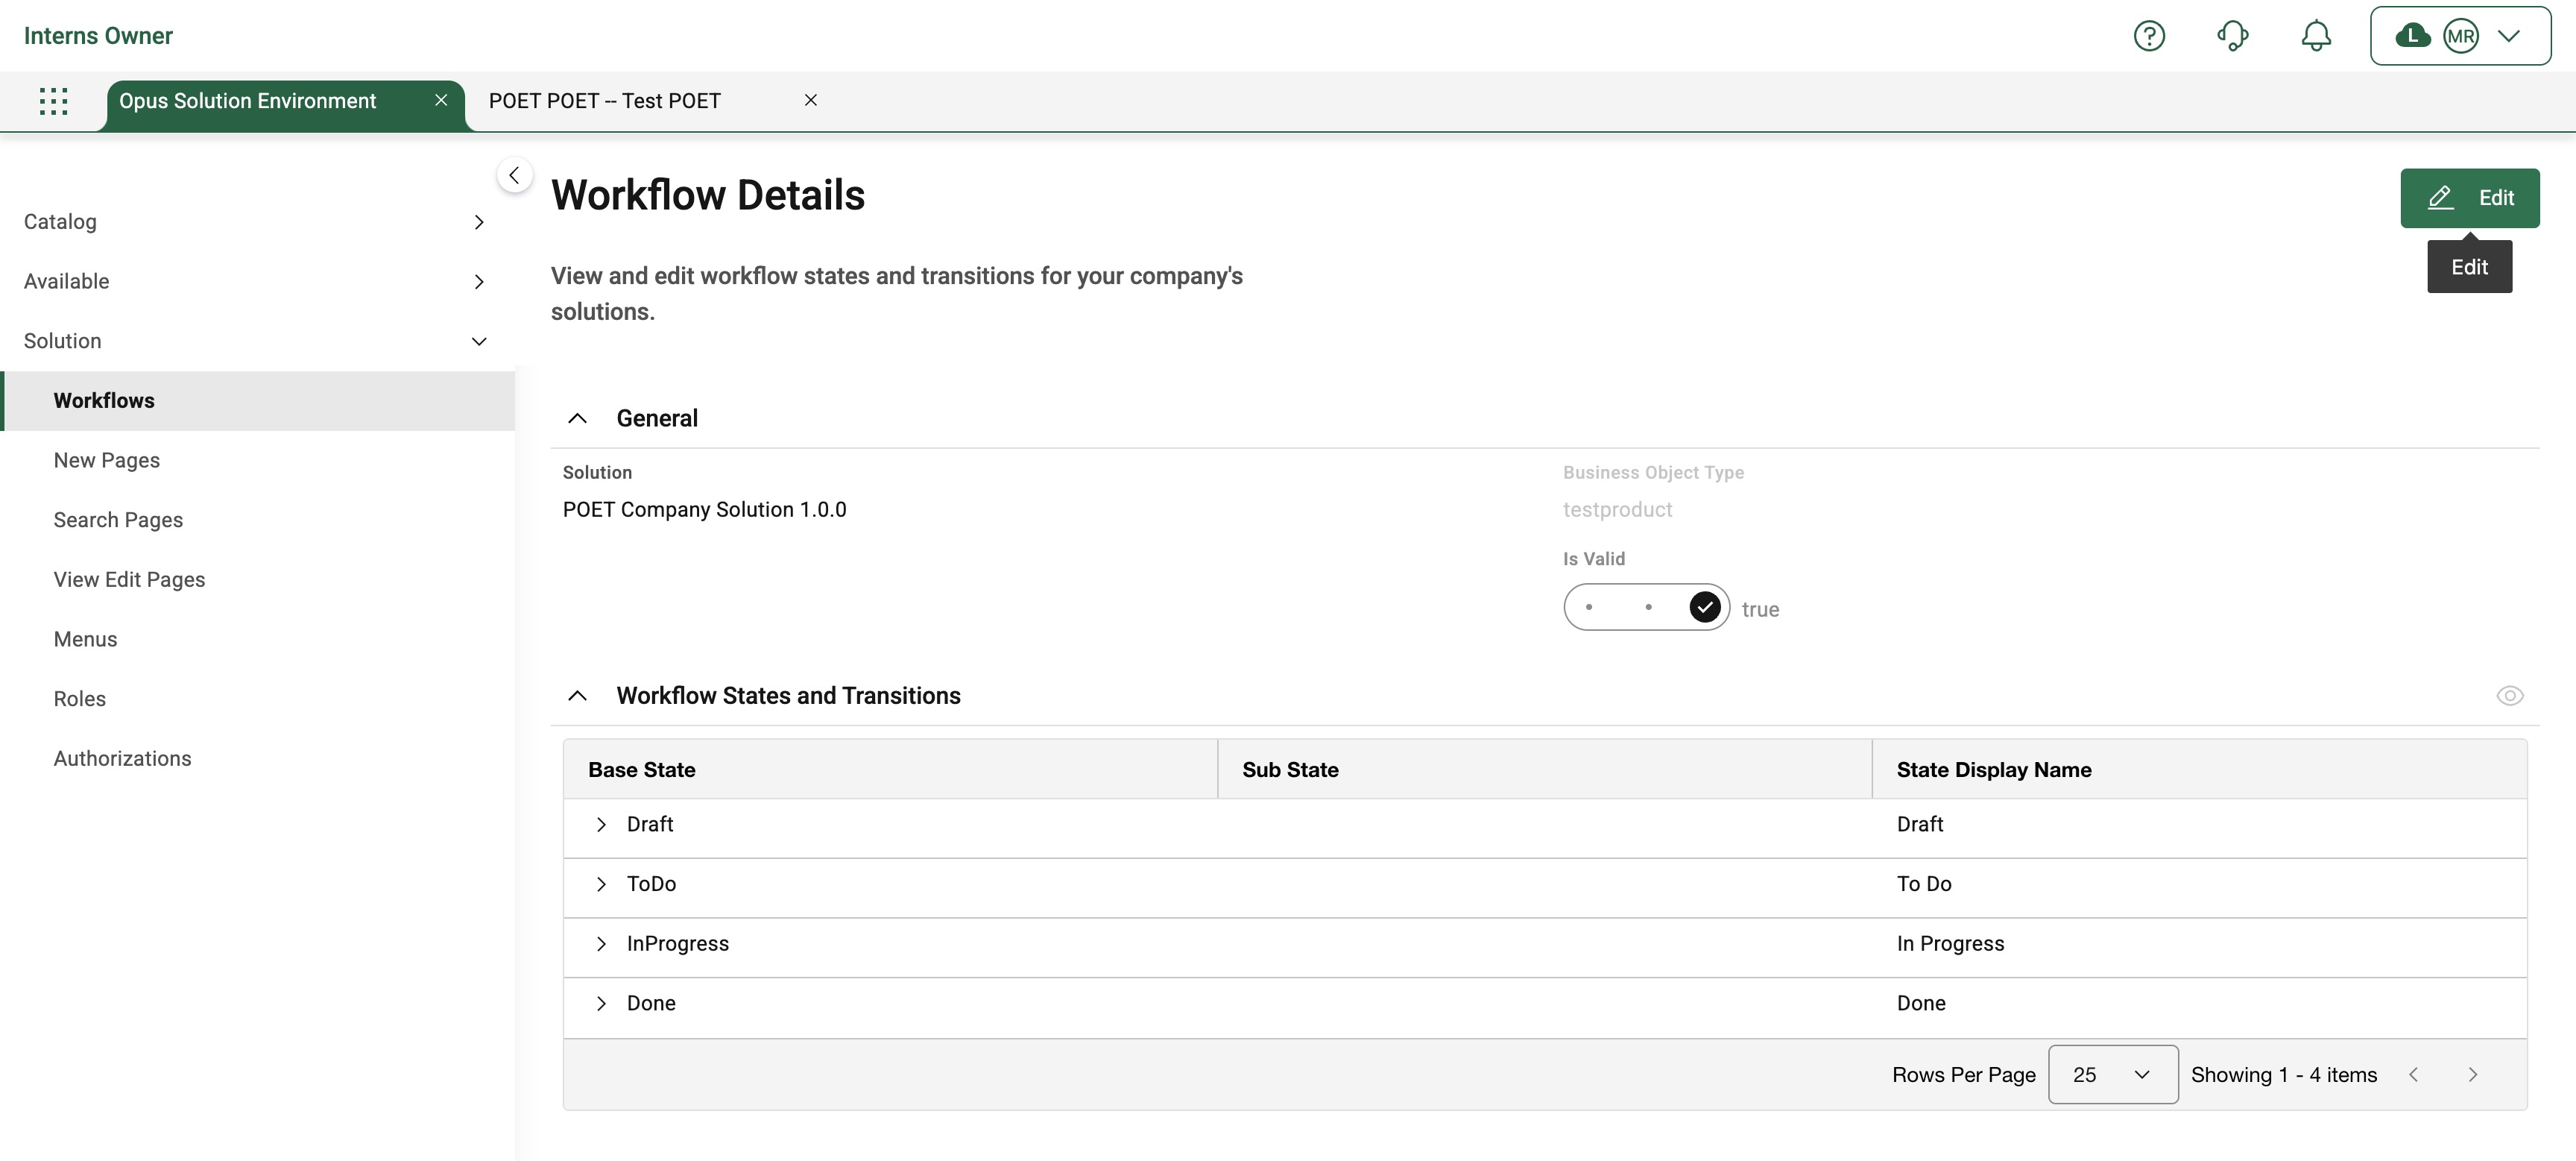
Task: Collapse the sidebar with the arrow button
Action: click(x=514, y=175)
